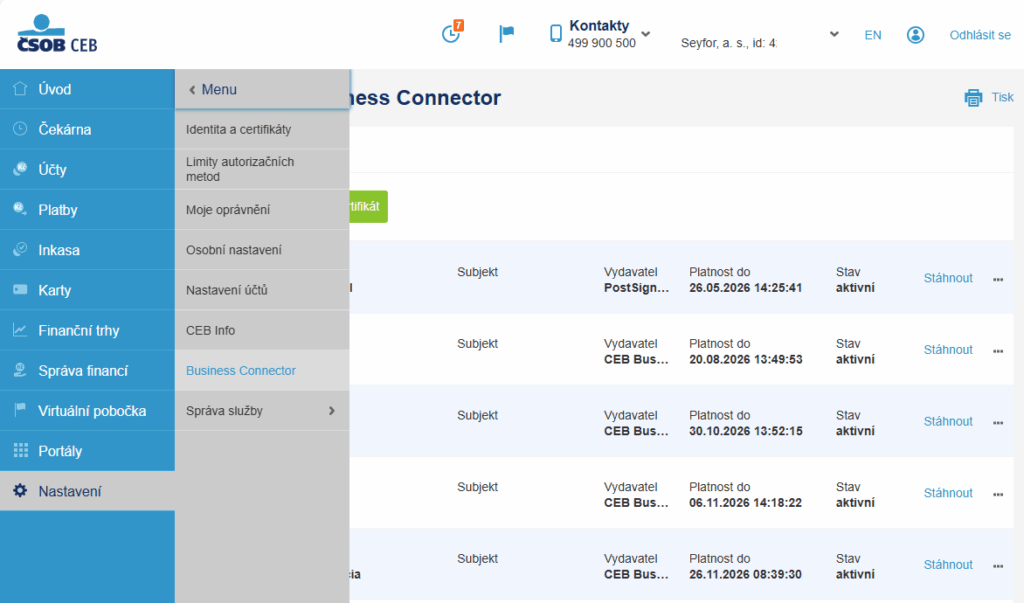Image resolution: width=1024 pixels, height=603 pixels.
Task: Go back using the Menu chevron
Action: (192, 90)
